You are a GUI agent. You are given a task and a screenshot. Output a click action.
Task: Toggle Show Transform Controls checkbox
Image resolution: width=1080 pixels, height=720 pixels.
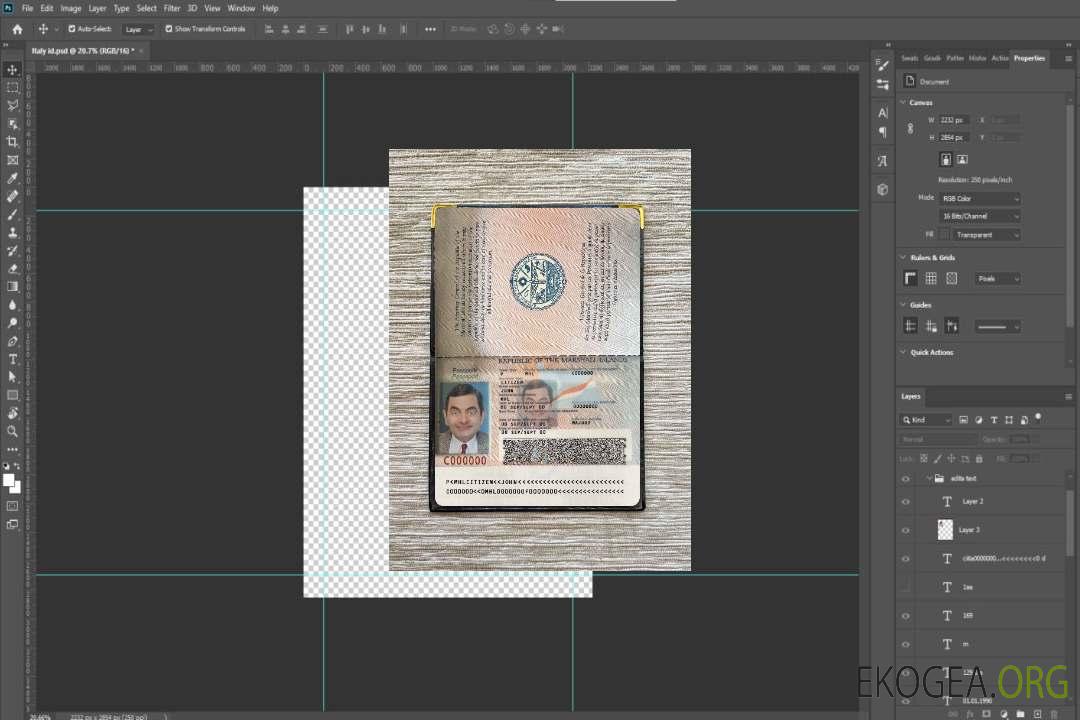(x=169, y=29)
